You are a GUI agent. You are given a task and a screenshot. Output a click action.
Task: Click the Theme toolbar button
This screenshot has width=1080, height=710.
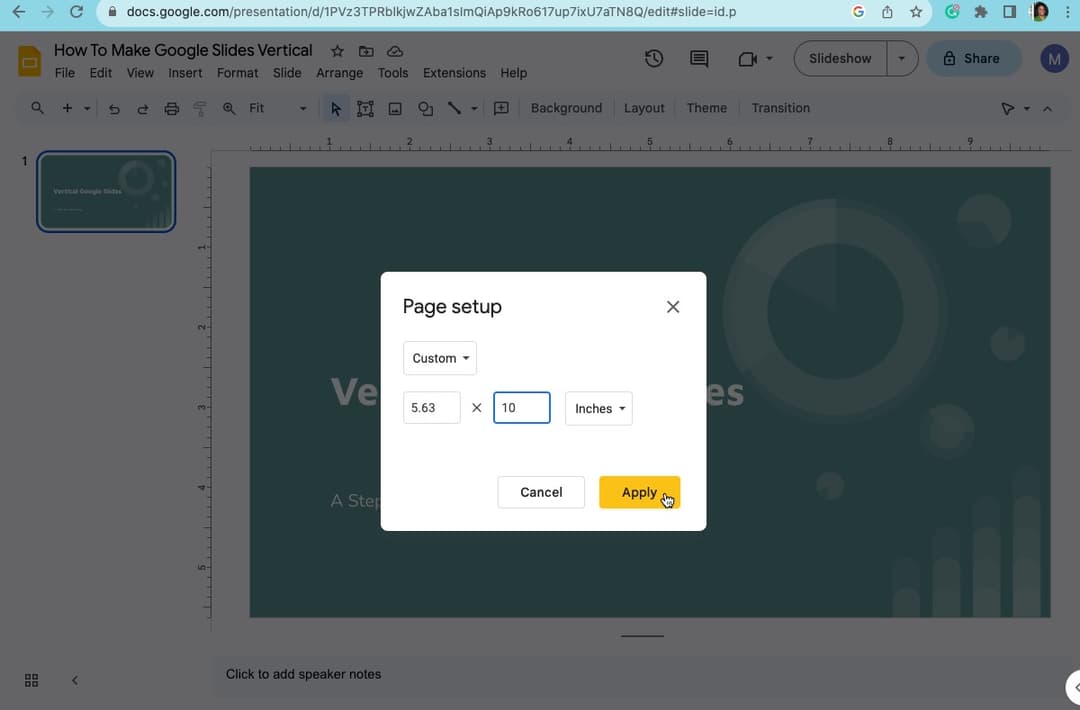coord(707,108)
